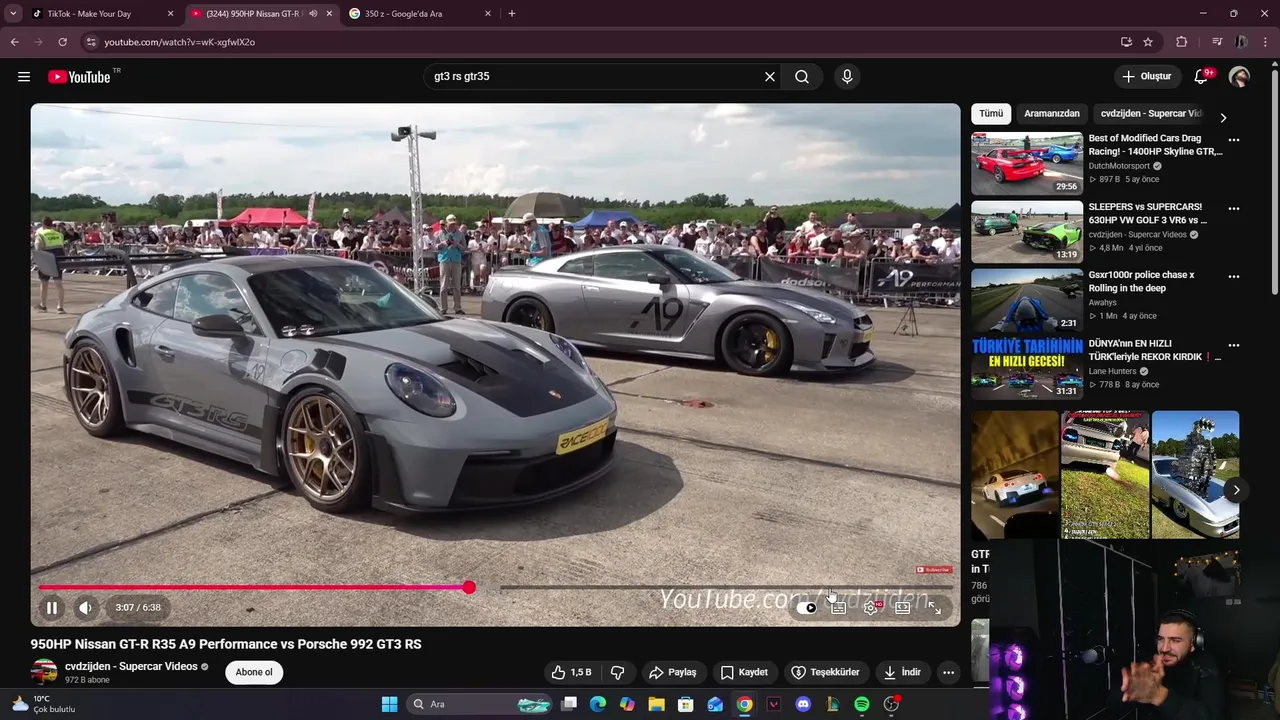Reload the page
The height and width of the screenshot is (720, 1280).
(x=62, y=42)
